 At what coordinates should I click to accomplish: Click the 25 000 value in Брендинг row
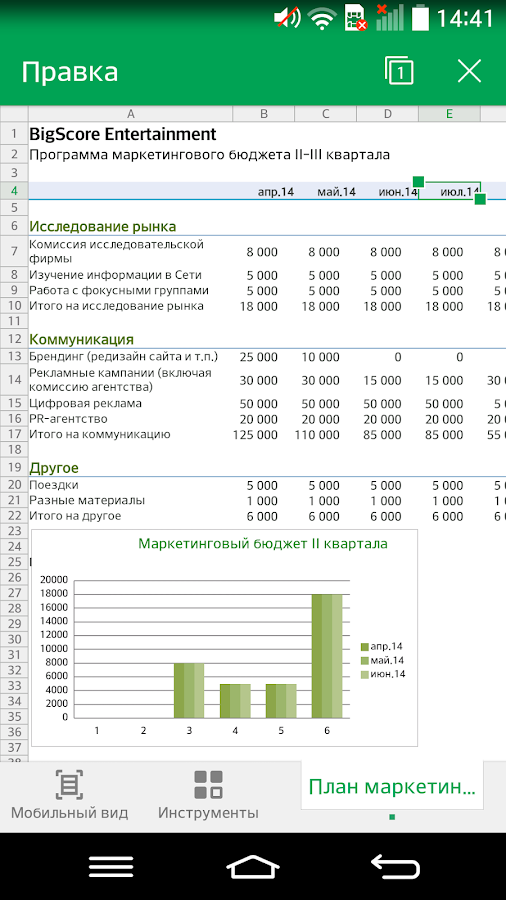(x=259, y=357)
